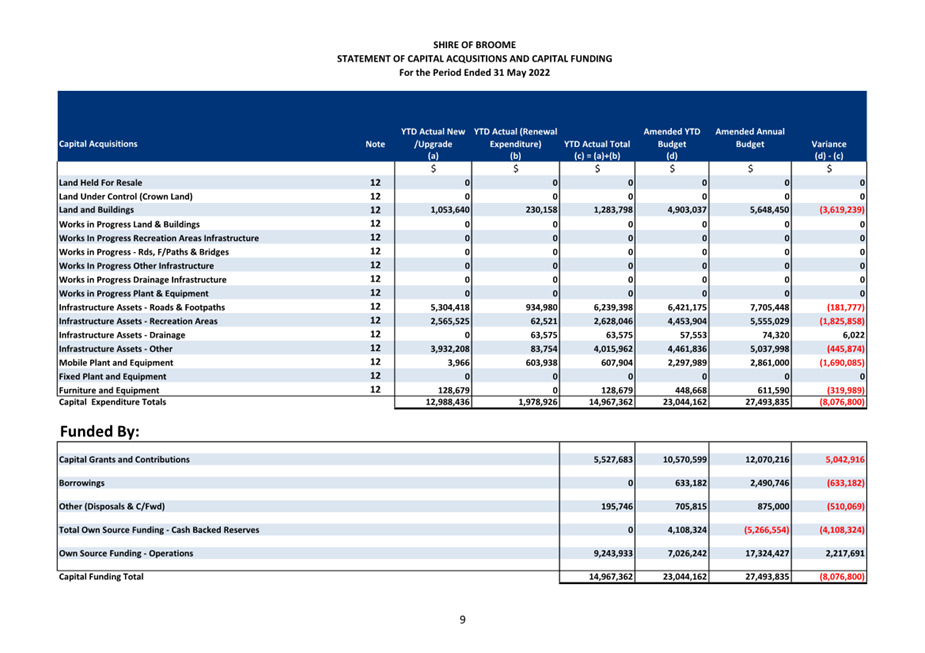
Task: Click page number 9
Action: point(462,620)
